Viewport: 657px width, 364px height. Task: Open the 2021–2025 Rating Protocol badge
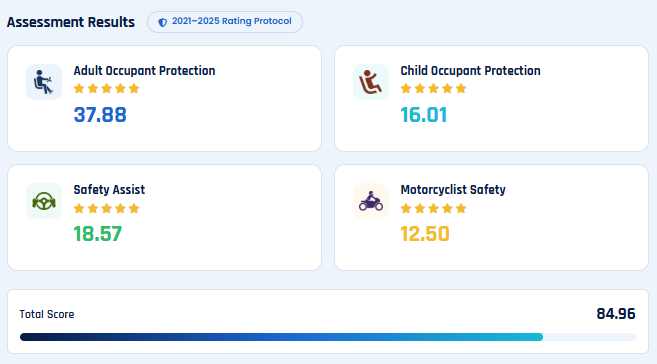point(225,22)
